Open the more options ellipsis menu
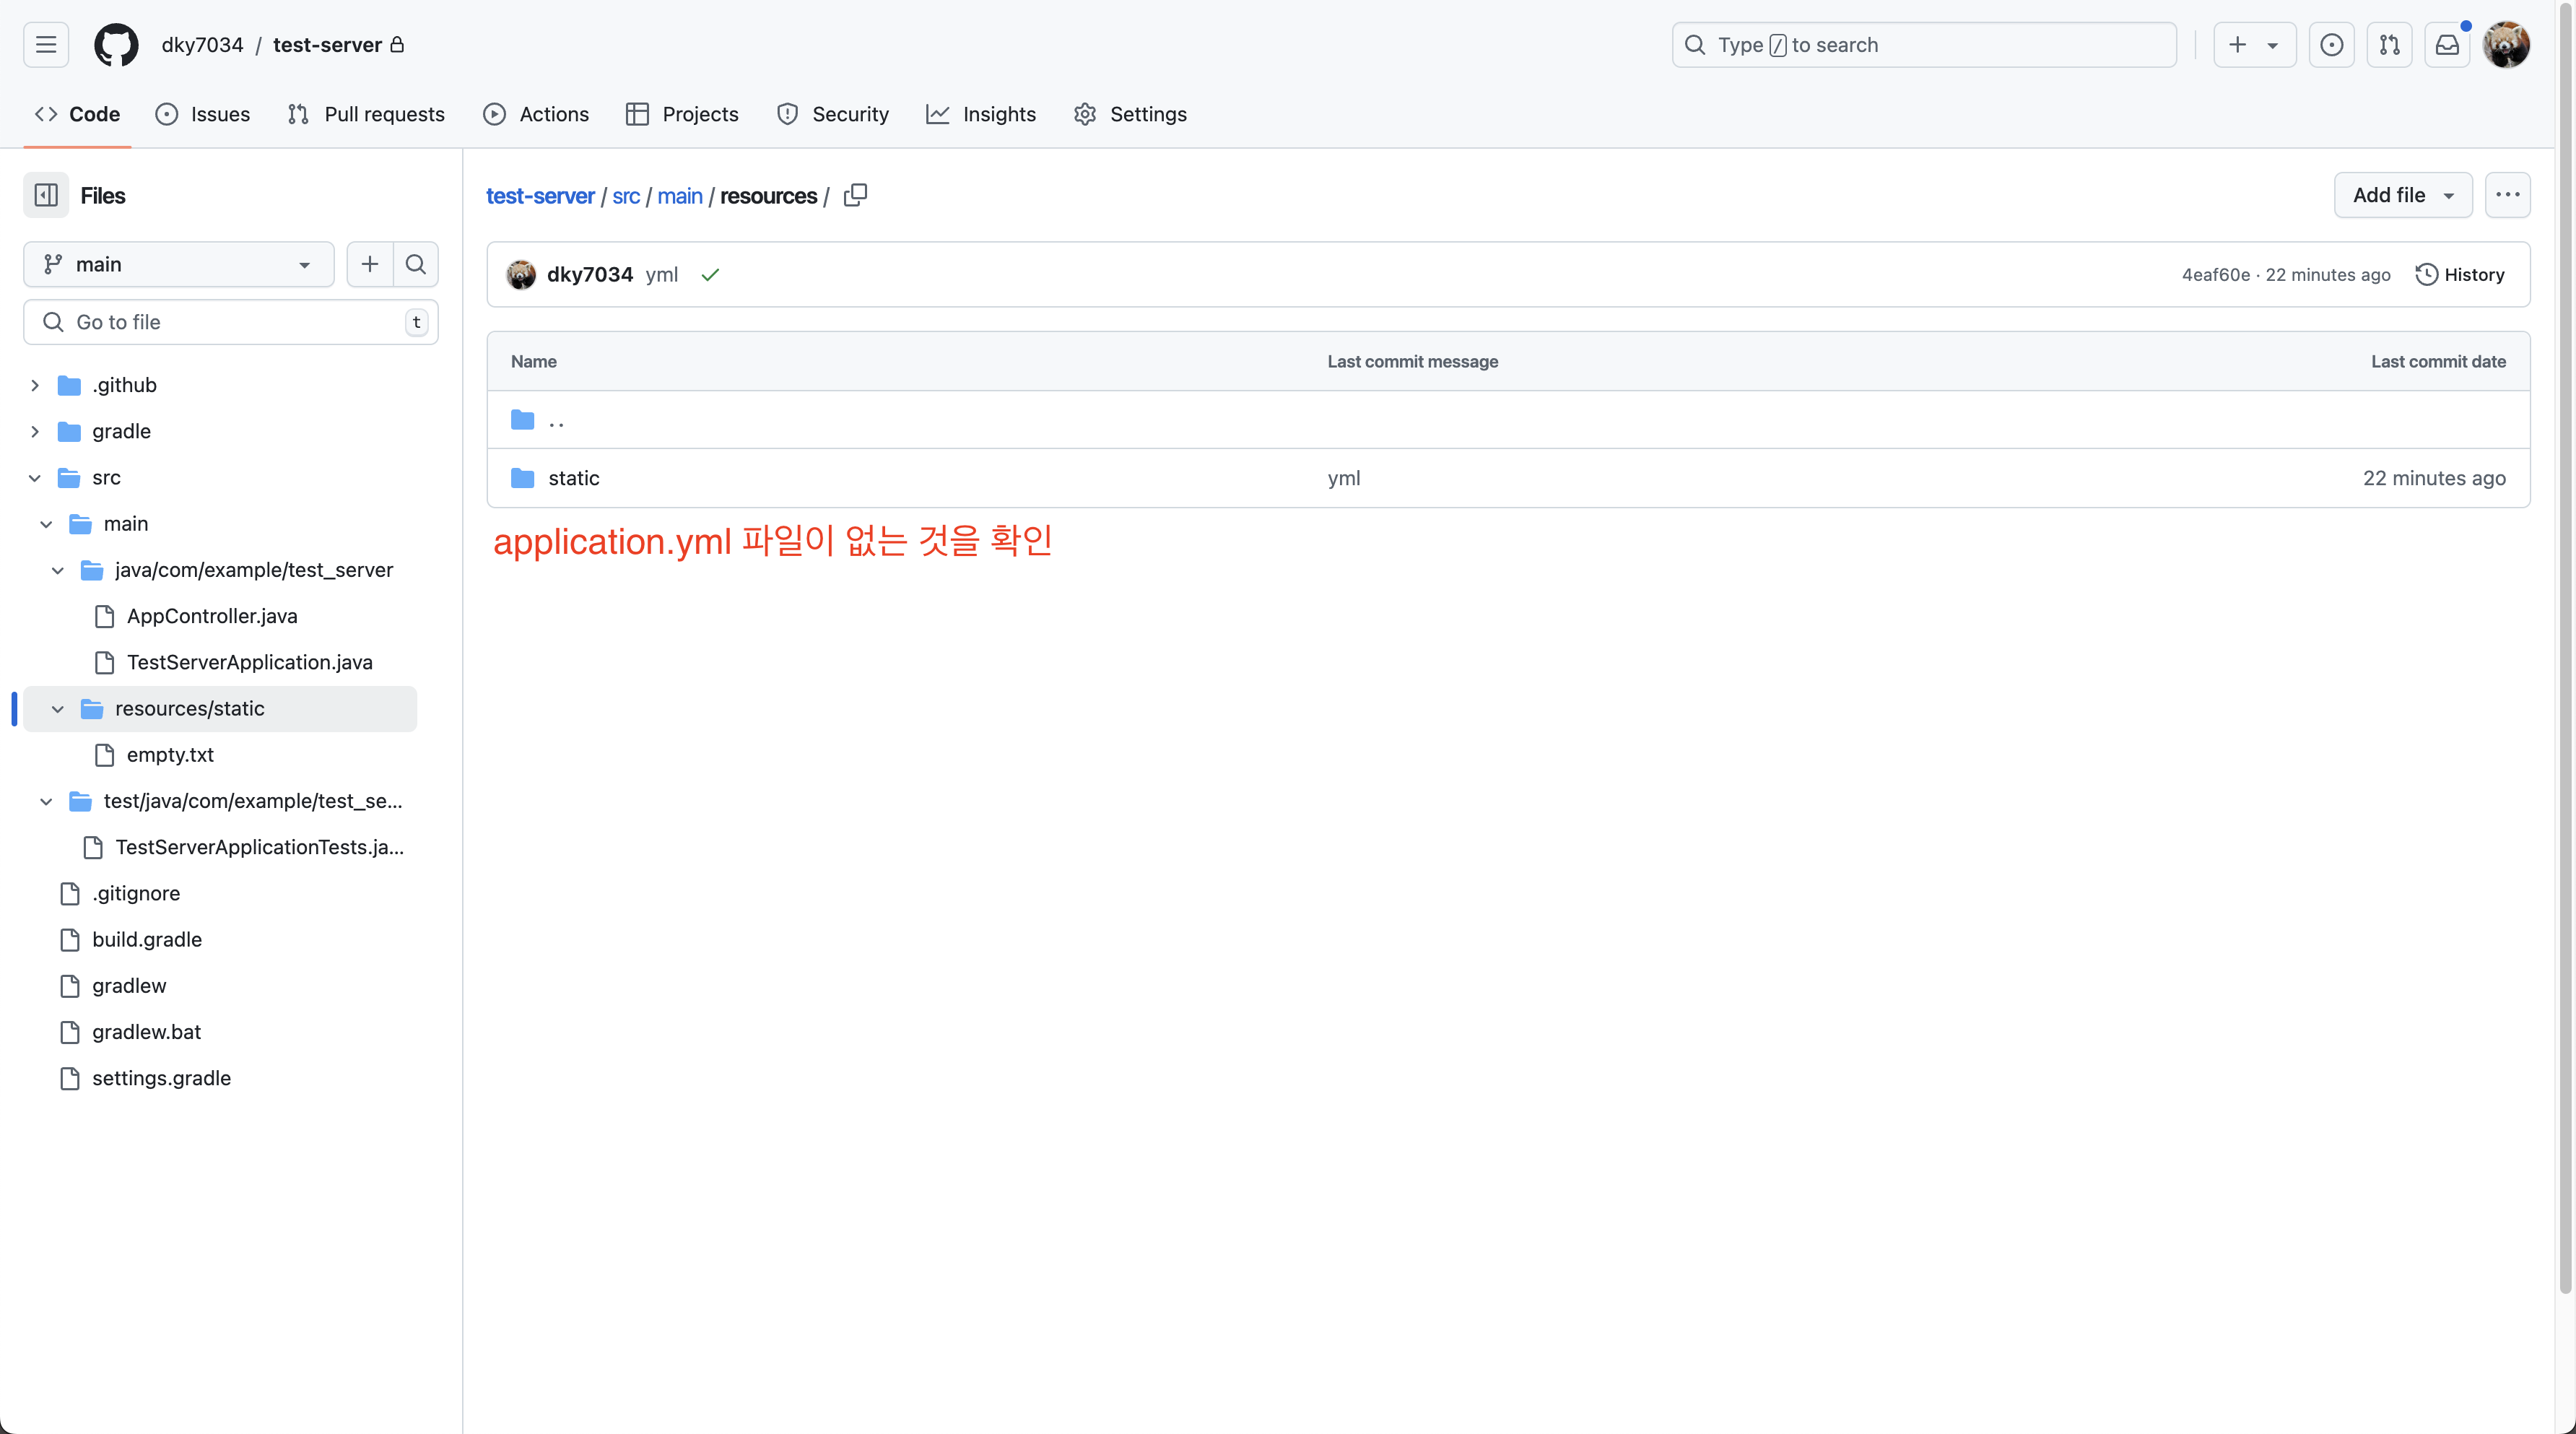The image size is (2576, 1434). tap(2507, 195)
